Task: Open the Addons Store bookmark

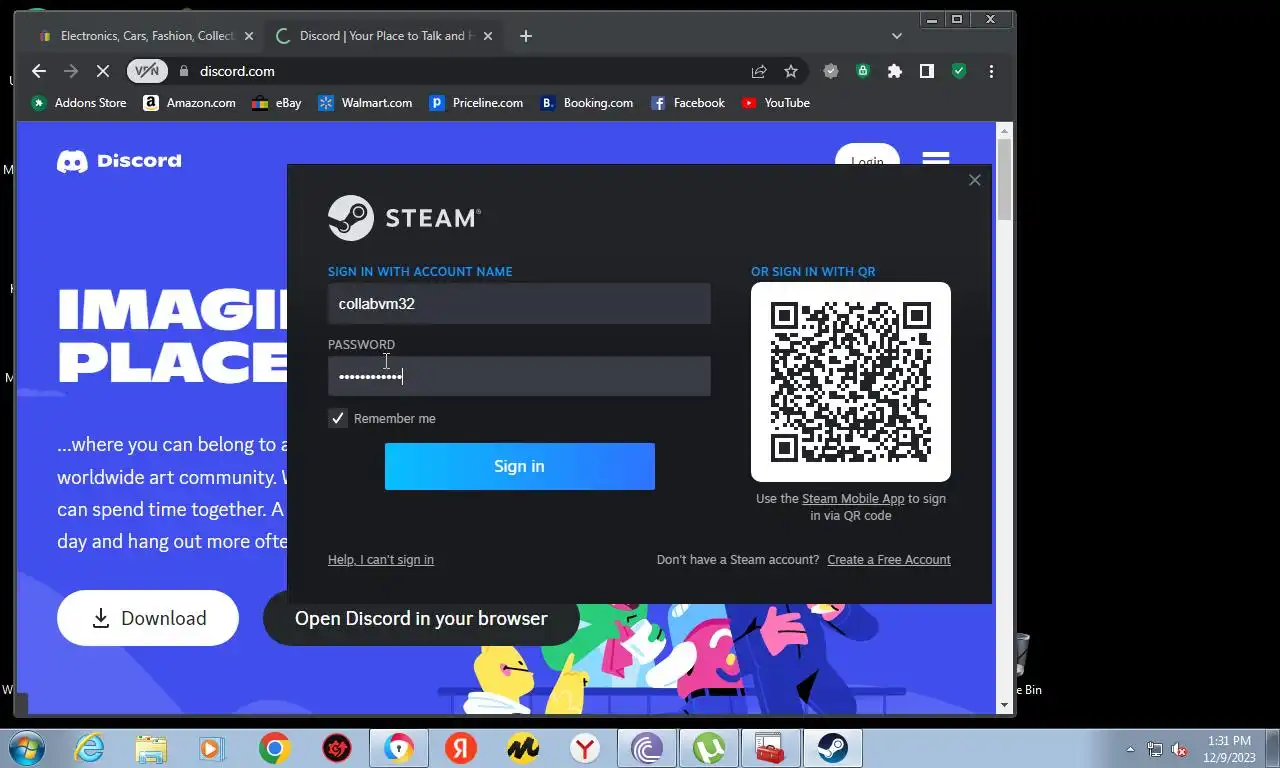Action: (x=79, y=103)
